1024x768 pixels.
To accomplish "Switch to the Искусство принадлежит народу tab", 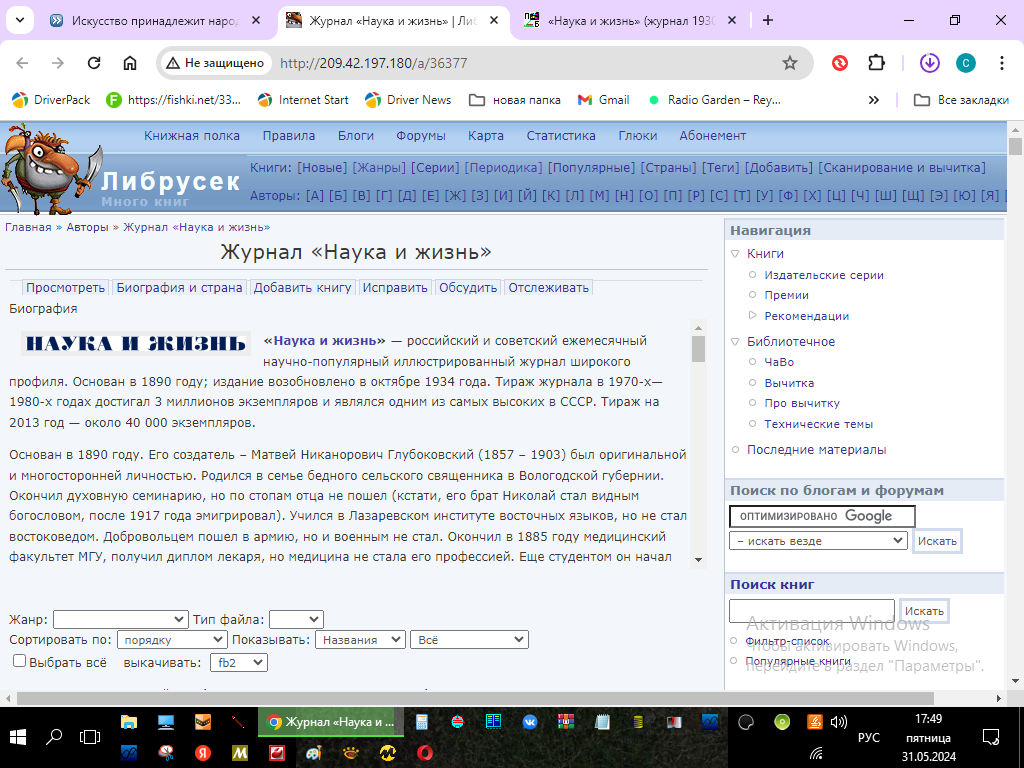I will point(156,20).
